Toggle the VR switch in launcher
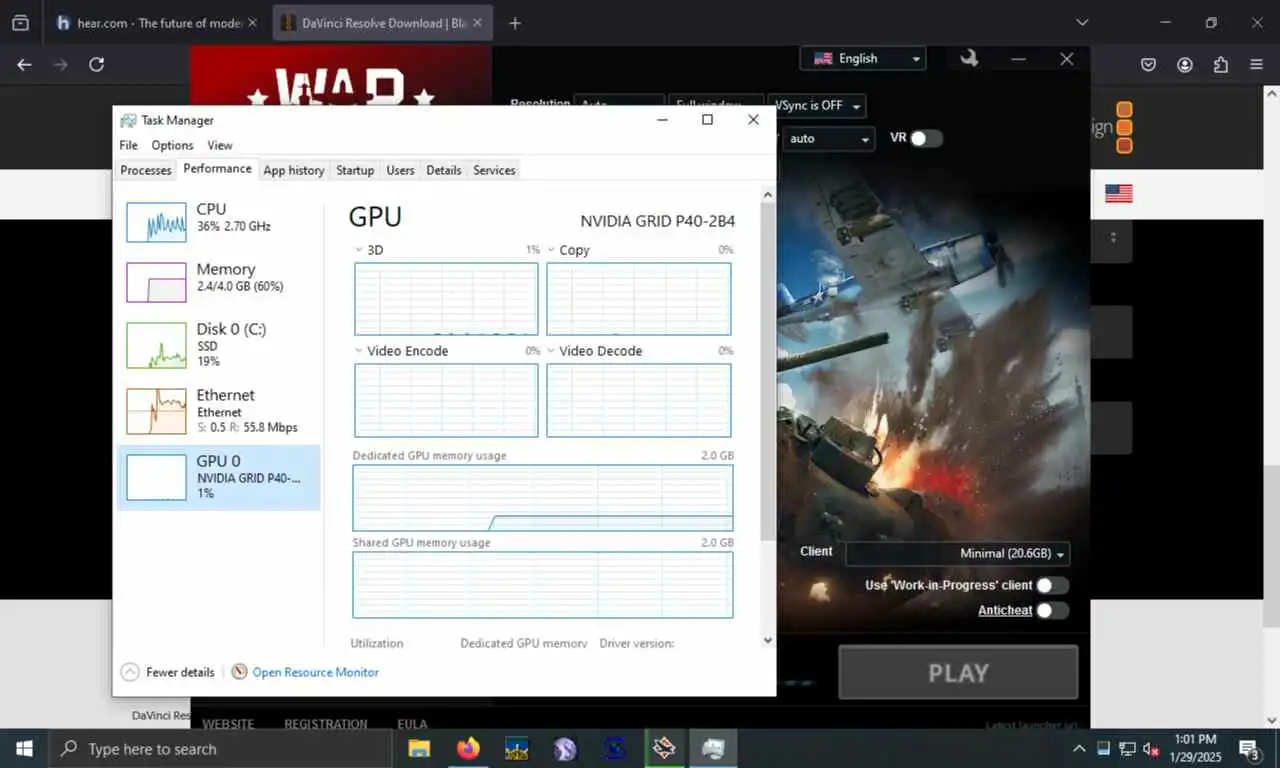Image resolution: width=1280 pixels, height=768 pixels. tap(926, 138)
